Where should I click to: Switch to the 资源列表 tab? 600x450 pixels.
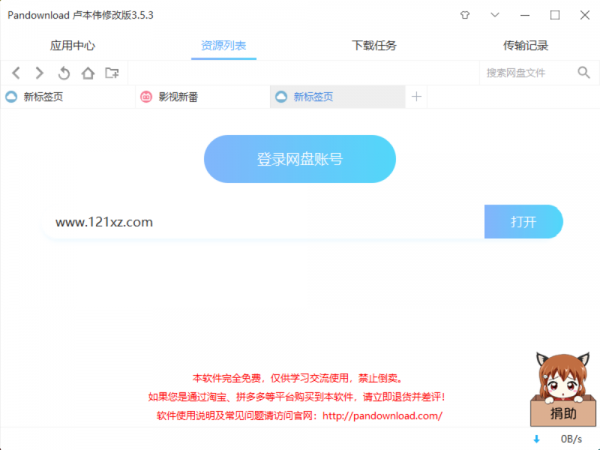pyautogui.click(x=223, y=46)
